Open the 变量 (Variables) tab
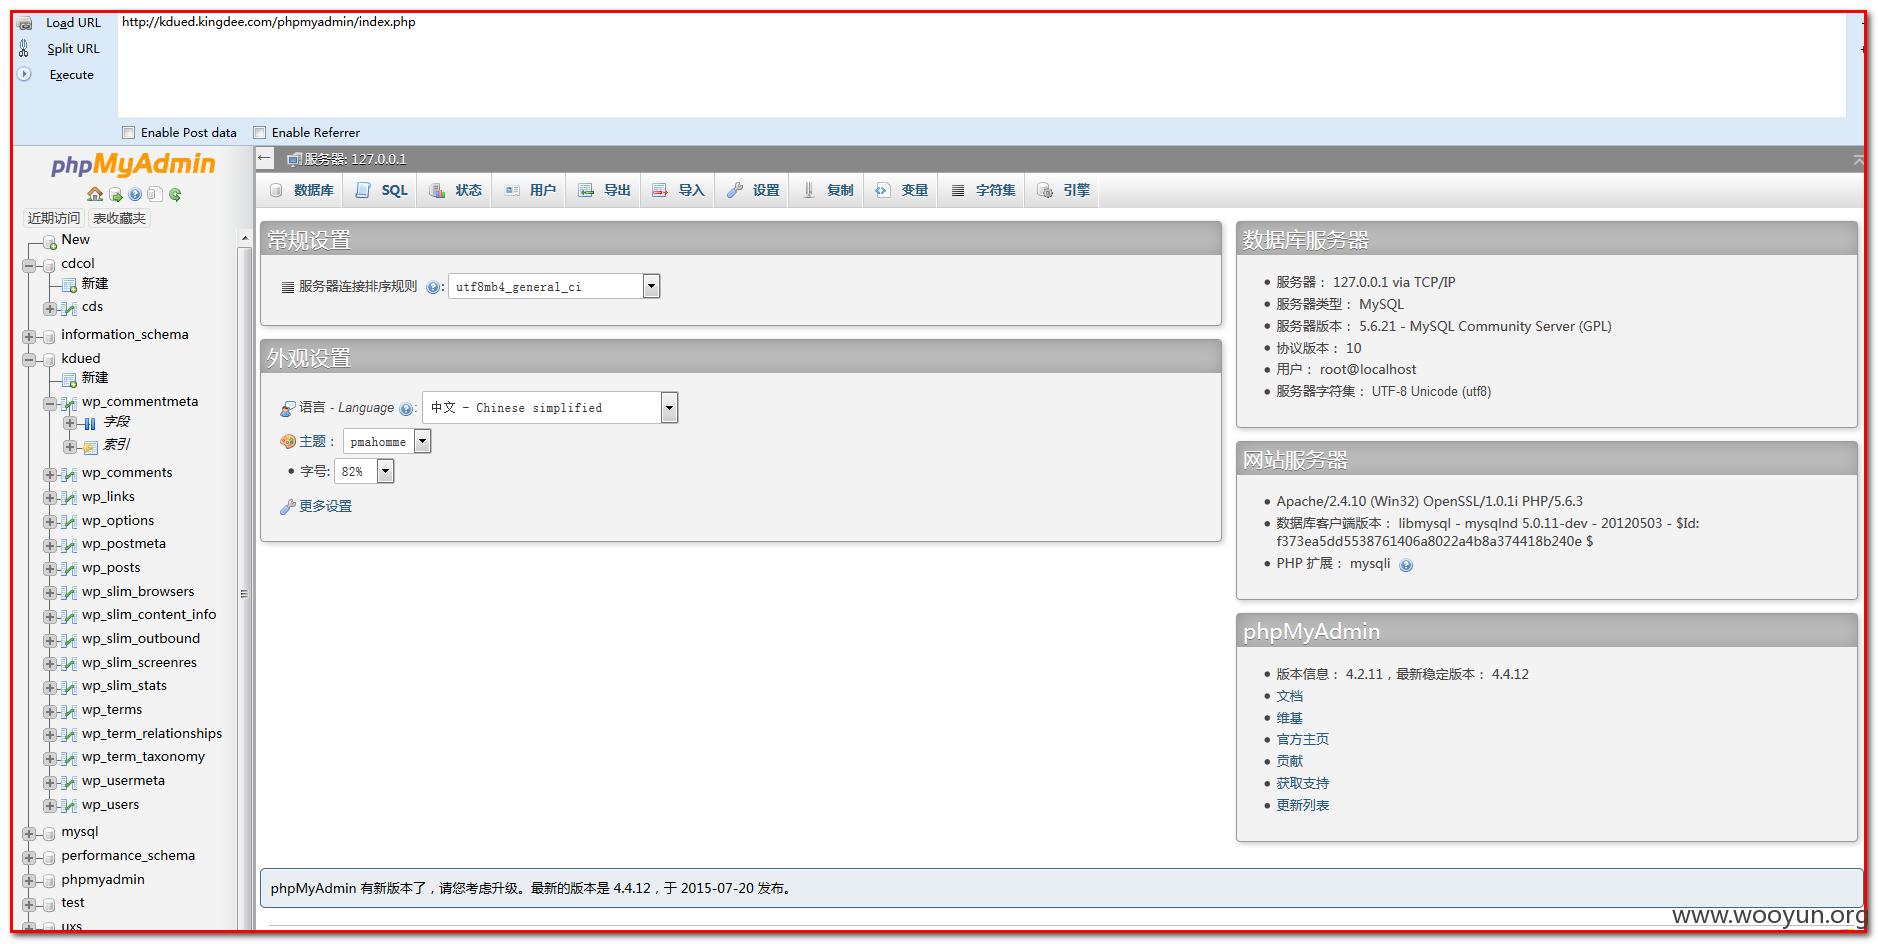The image size is (1878, 944). 901,190
